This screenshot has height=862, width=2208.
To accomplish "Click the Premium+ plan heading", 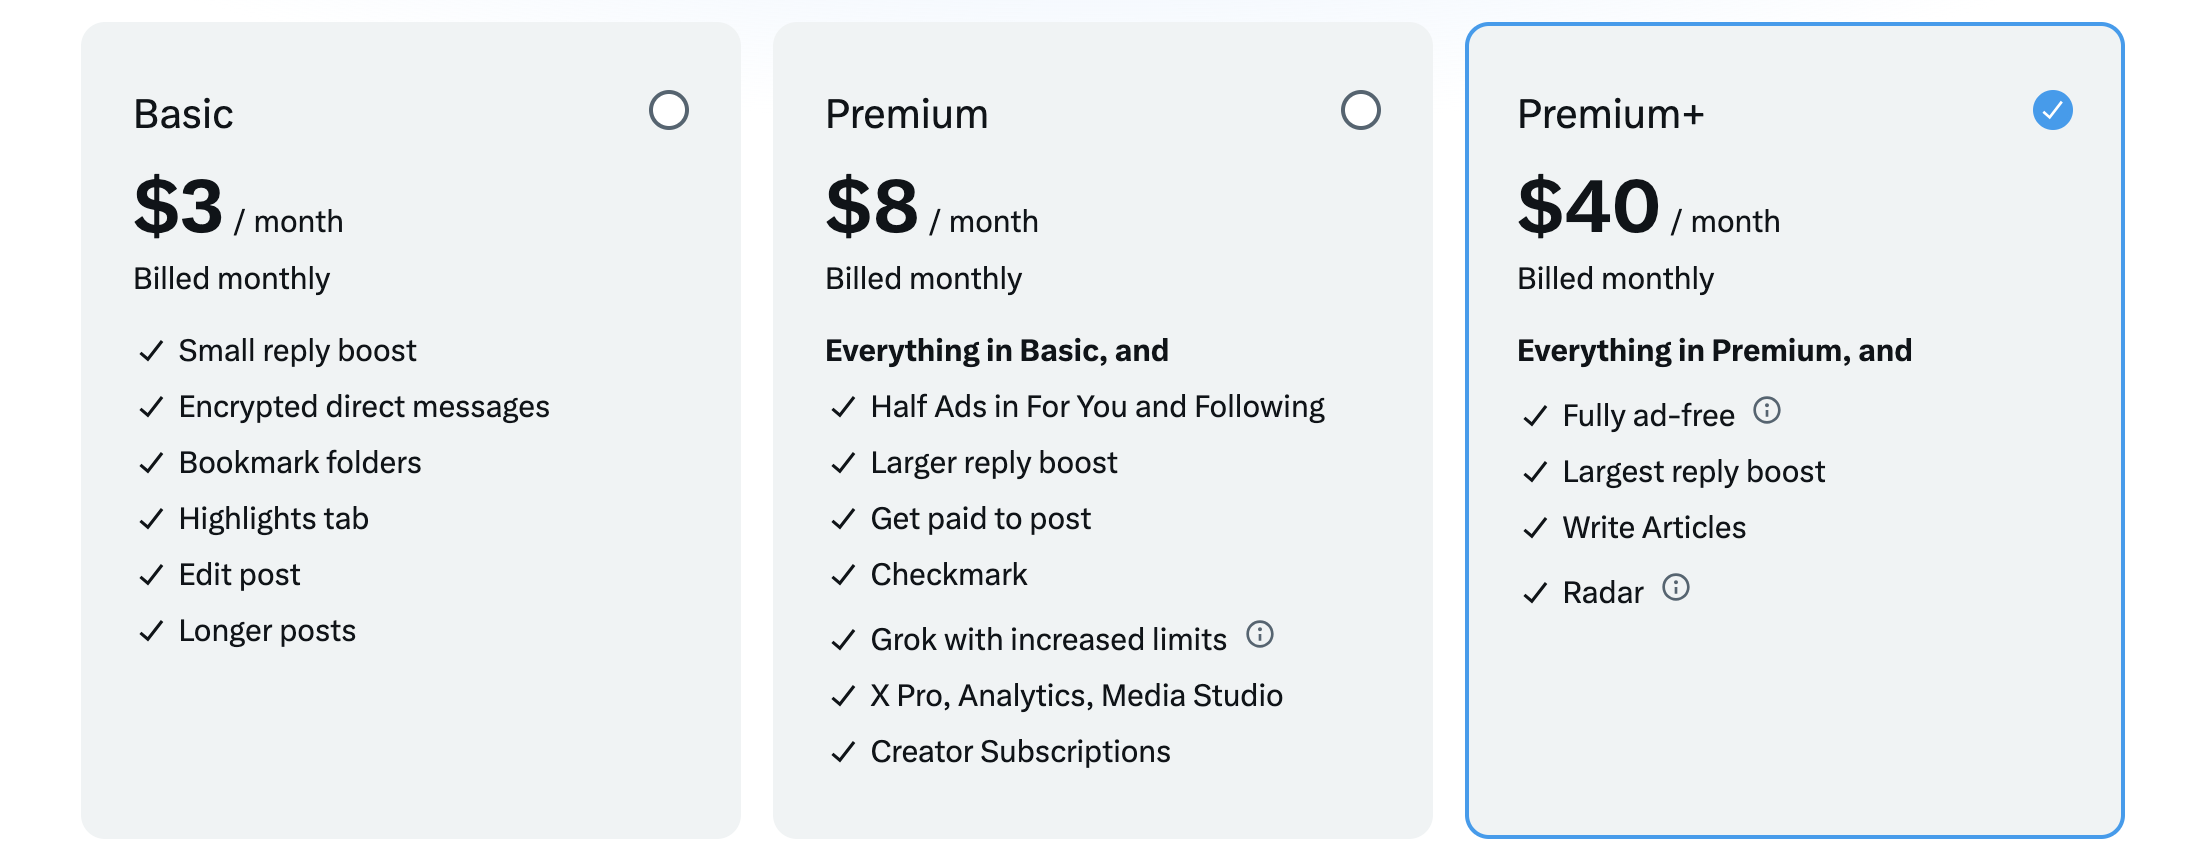I will pos(1610,114).
